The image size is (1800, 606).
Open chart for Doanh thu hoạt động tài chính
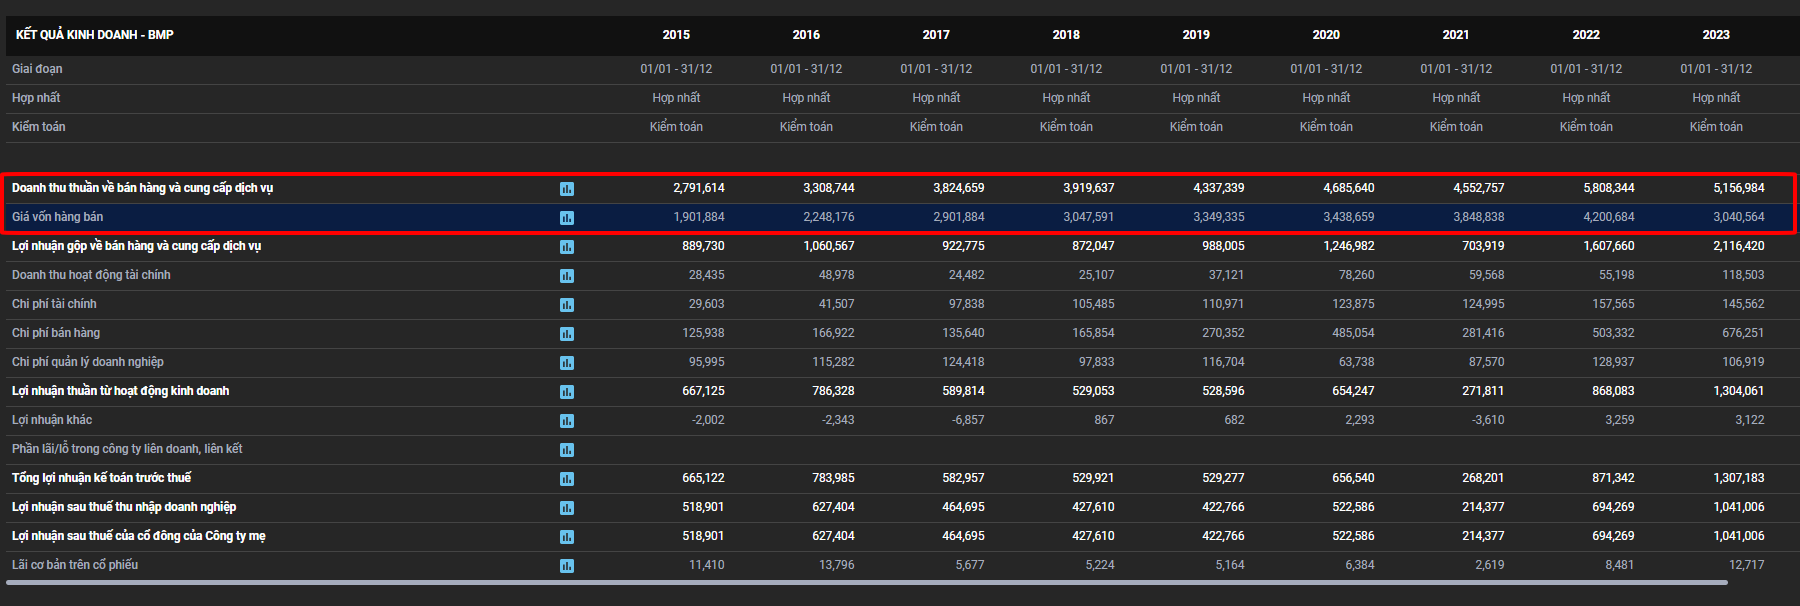567,276
